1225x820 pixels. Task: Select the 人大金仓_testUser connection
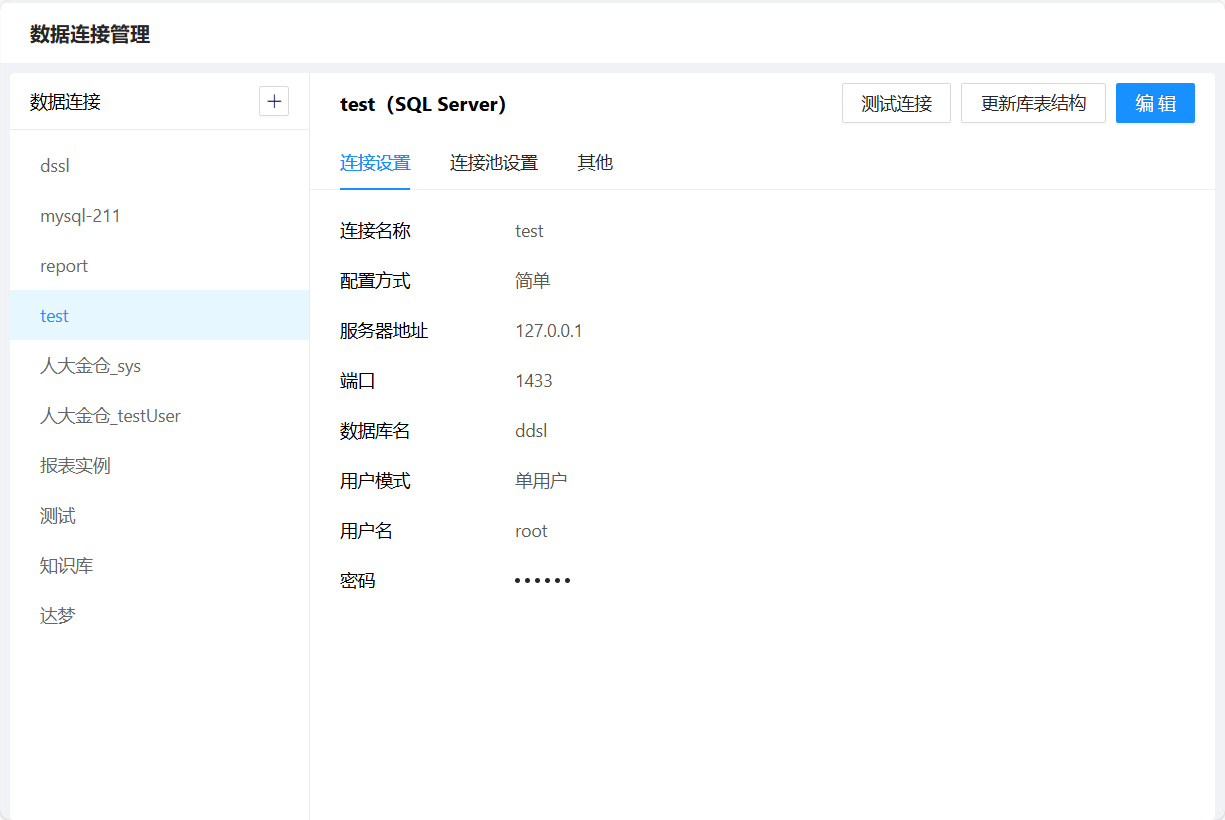pyautogui.click(x=110, y=416)
